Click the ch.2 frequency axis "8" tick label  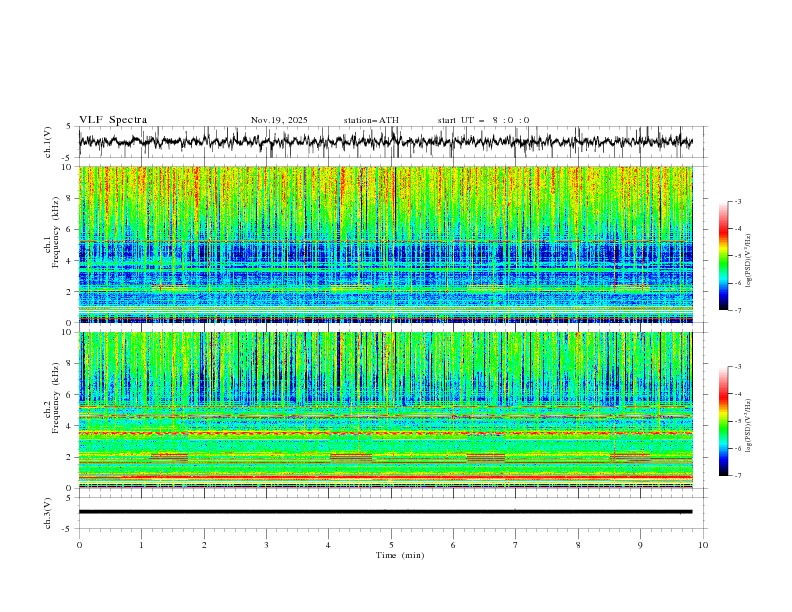[71, 364]
